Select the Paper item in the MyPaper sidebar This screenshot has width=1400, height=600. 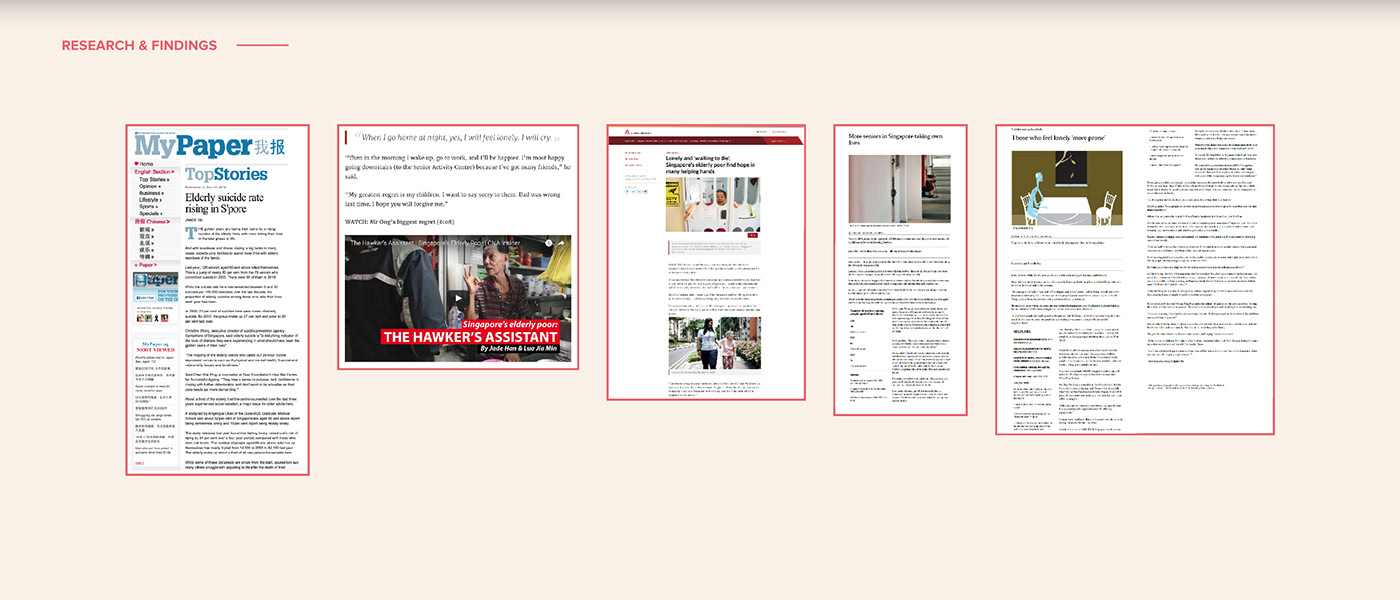click(x=147, y=265)
